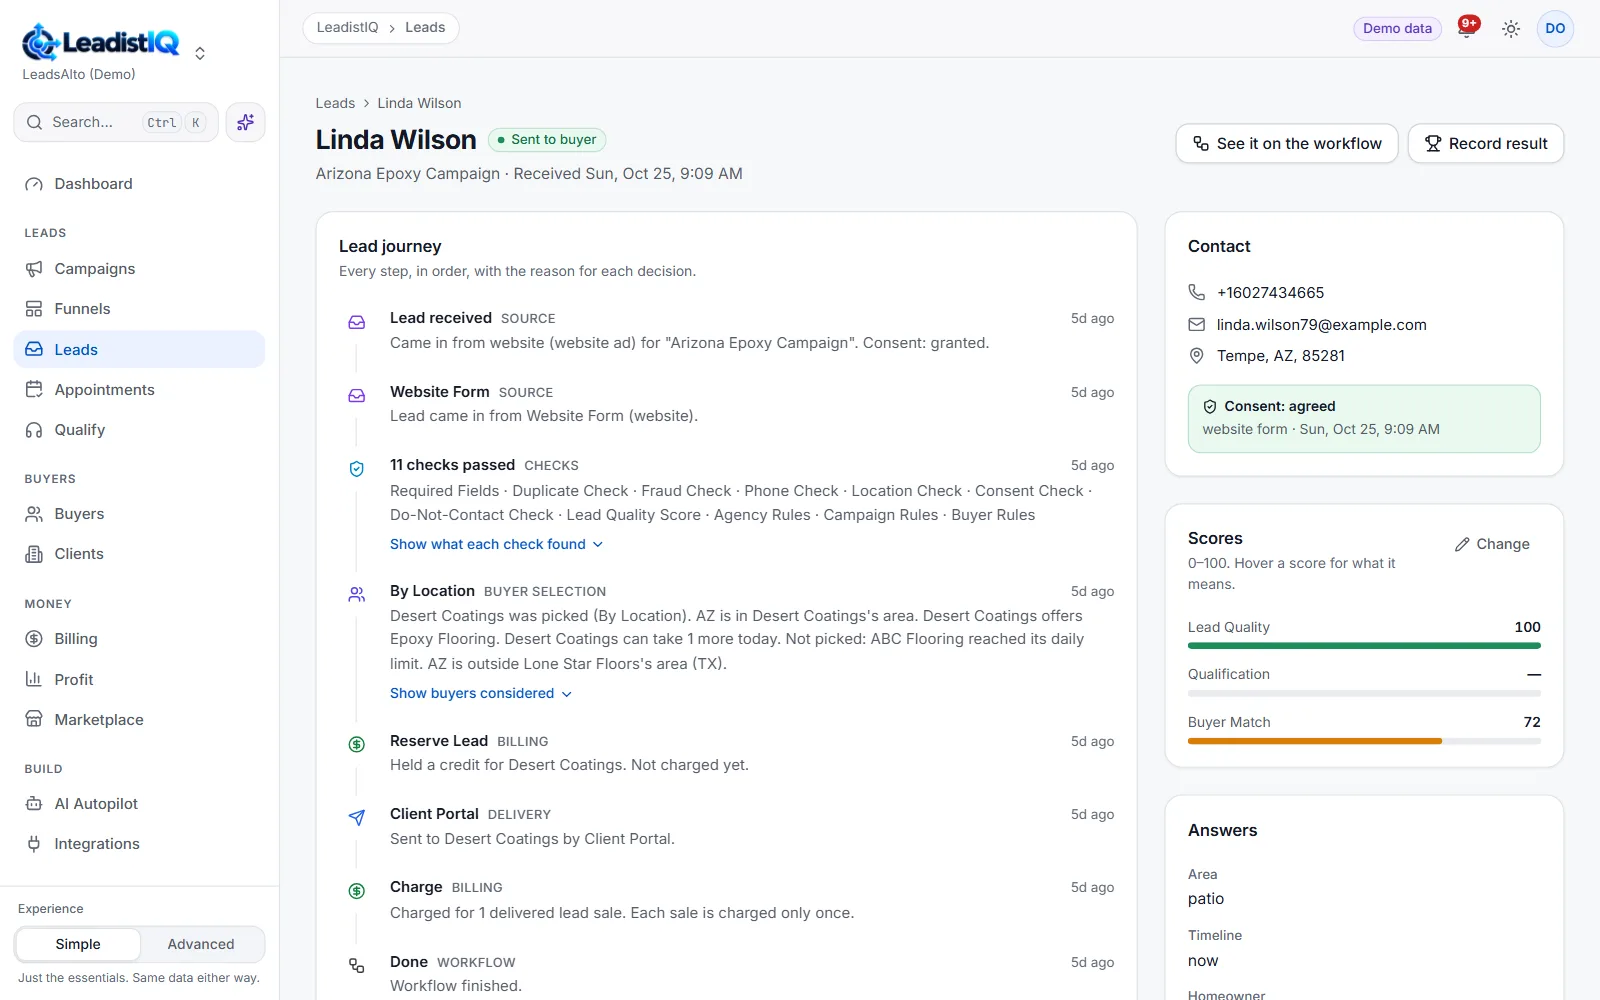Click the people icon on By Location step
1600x1000 pixels.
click(x=356, y=594)
